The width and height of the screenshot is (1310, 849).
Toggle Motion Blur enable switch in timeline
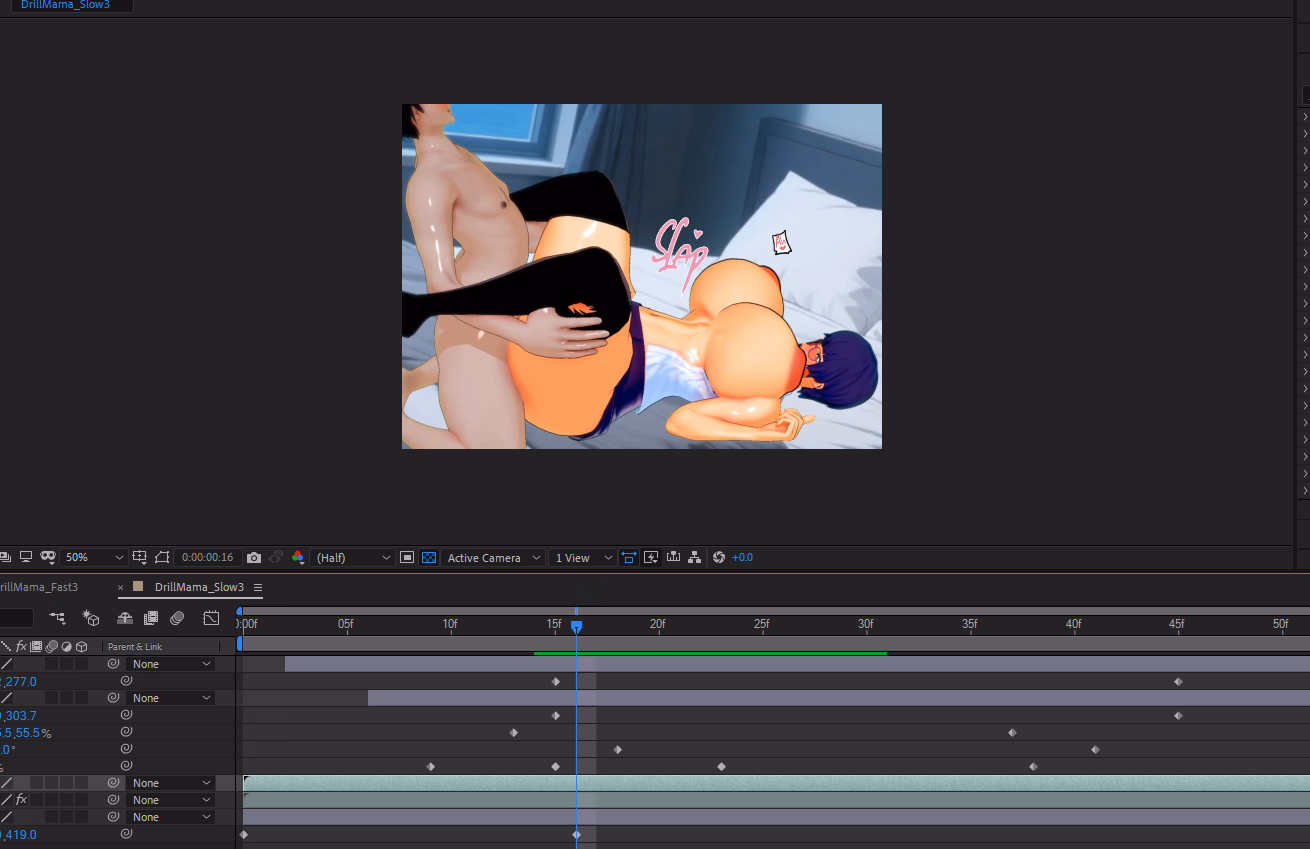pos(178,618)
